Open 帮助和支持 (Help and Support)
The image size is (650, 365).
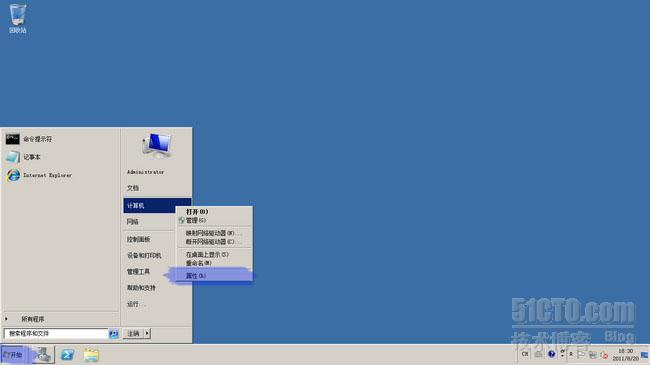pos(157,288)
